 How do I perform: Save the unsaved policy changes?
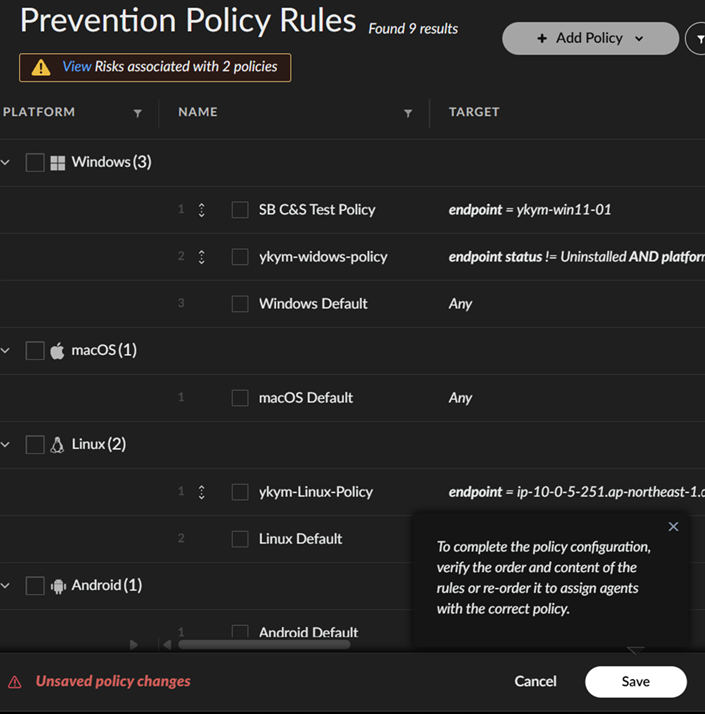635,681
